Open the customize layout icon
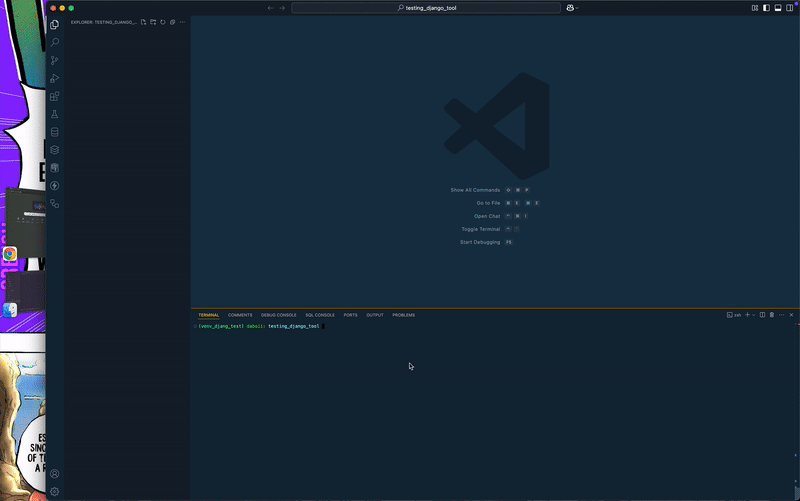The image size is (800, 501). tap(755, 8)
